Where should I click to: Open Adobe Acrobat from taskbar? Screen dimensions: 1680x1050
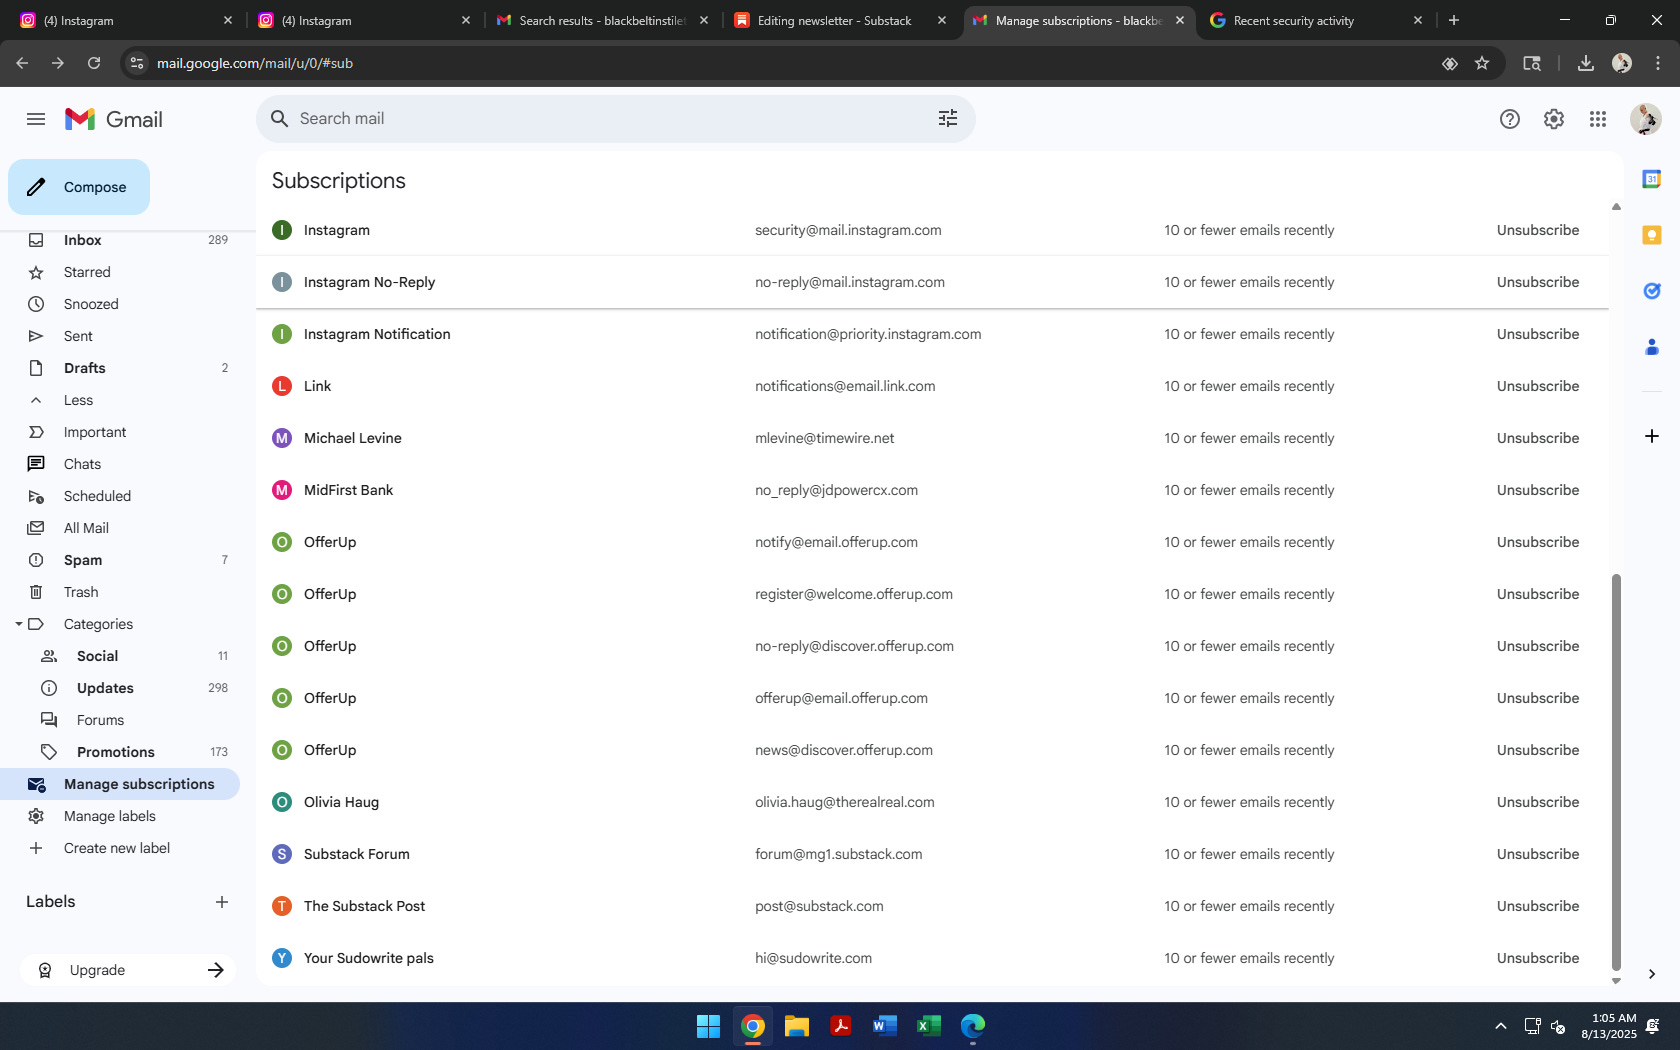point(841,1026)
